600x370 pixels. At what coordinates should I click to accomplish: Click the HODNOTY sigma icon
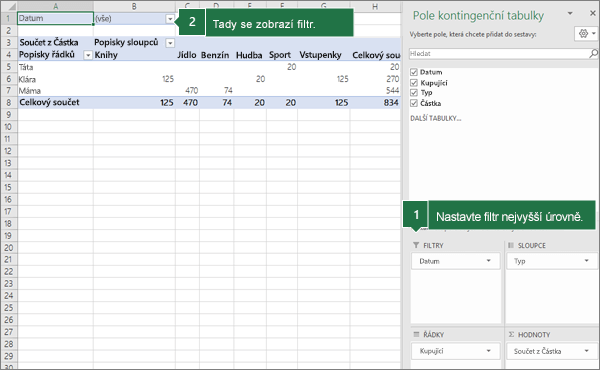point(511,334)
